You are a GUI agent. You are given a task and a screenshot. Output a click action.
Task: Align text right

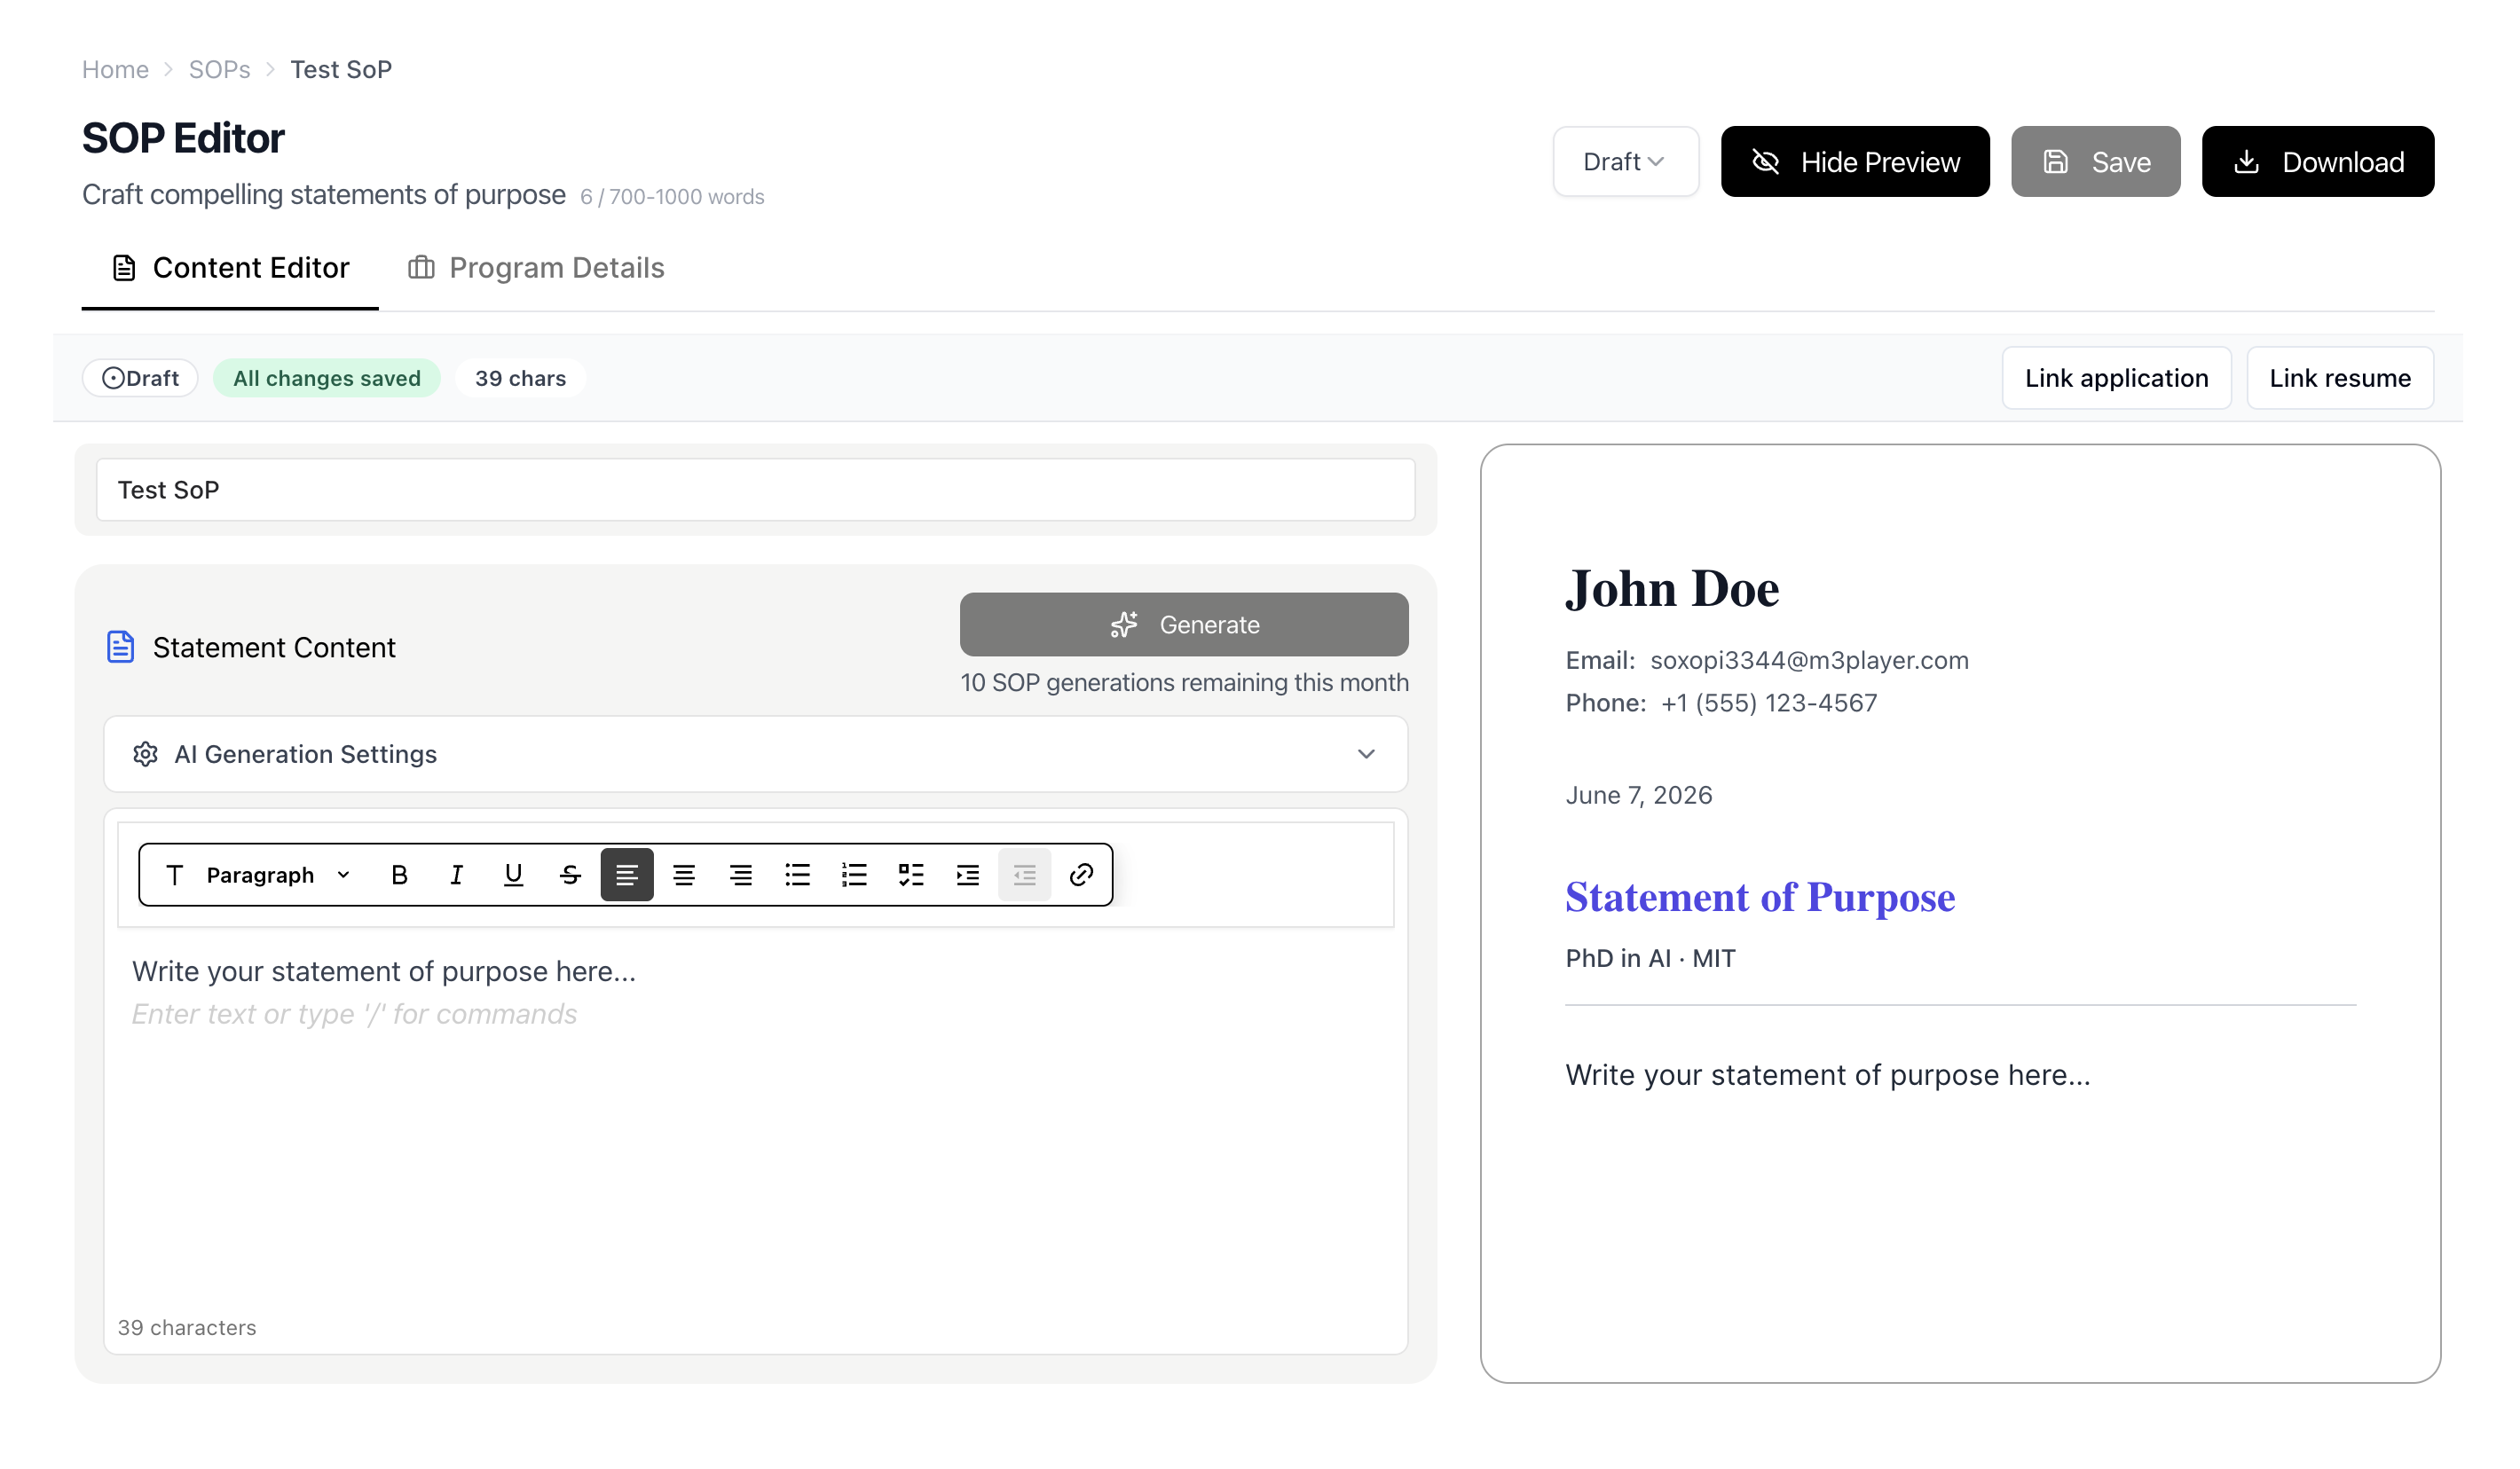pos(741,875)
